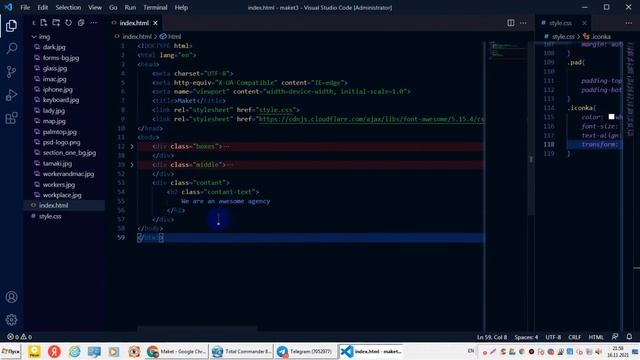The height and width of the screenshot is (360, 640).
Task: Click the feedback icon in status bar
Action: [x=615, y=337]
